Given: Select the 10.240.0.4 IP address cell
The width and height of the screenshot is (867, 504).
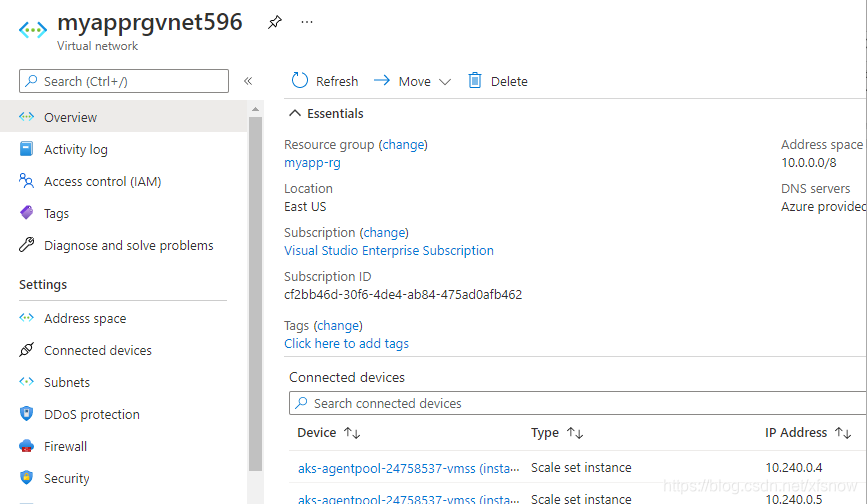Looking at the screenshot, I should point(793,468).
